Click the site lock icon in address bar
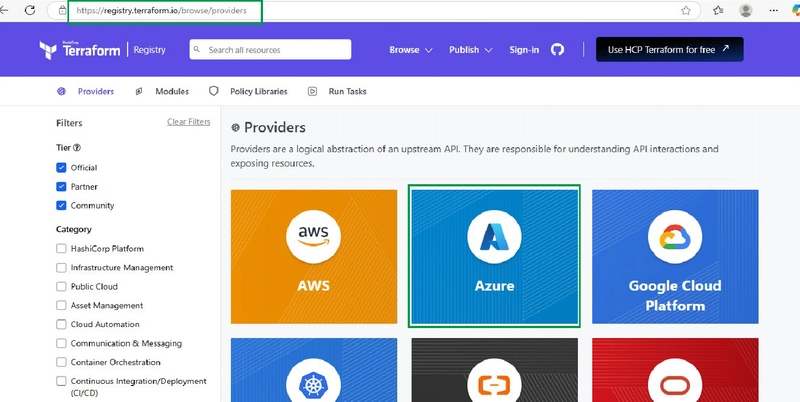The height and width of the screenshot is (402, 800). pyautogui.click(x=62, y=10)
